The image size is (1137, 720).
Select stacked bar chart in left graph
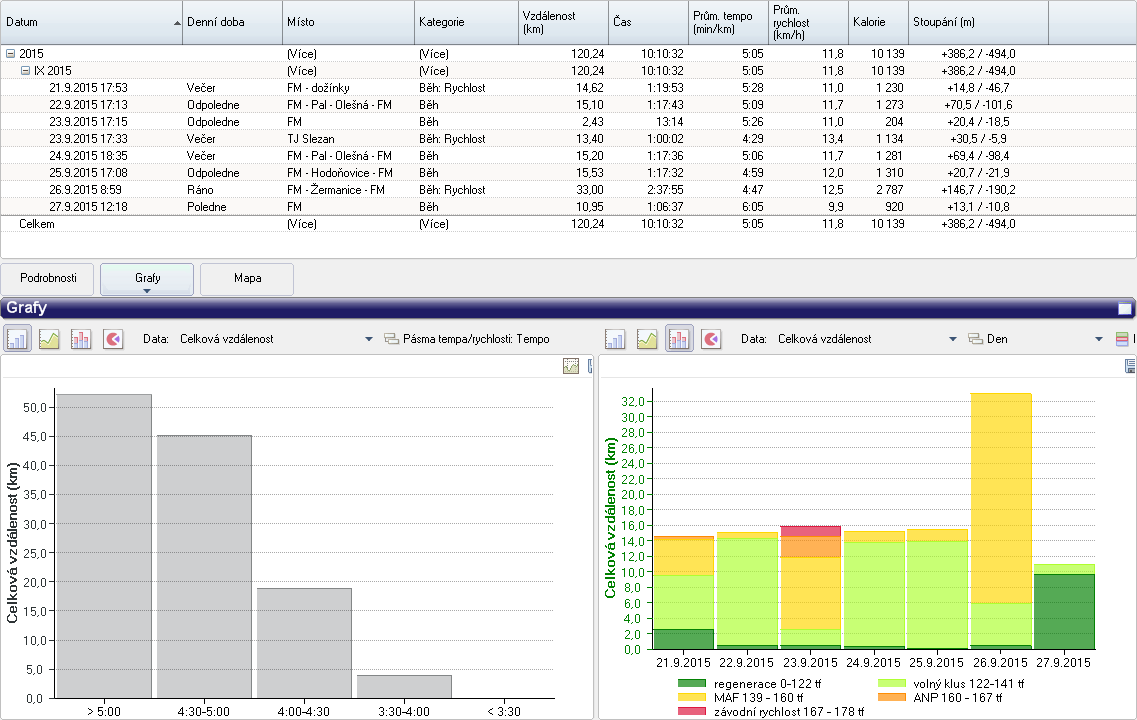81,339
